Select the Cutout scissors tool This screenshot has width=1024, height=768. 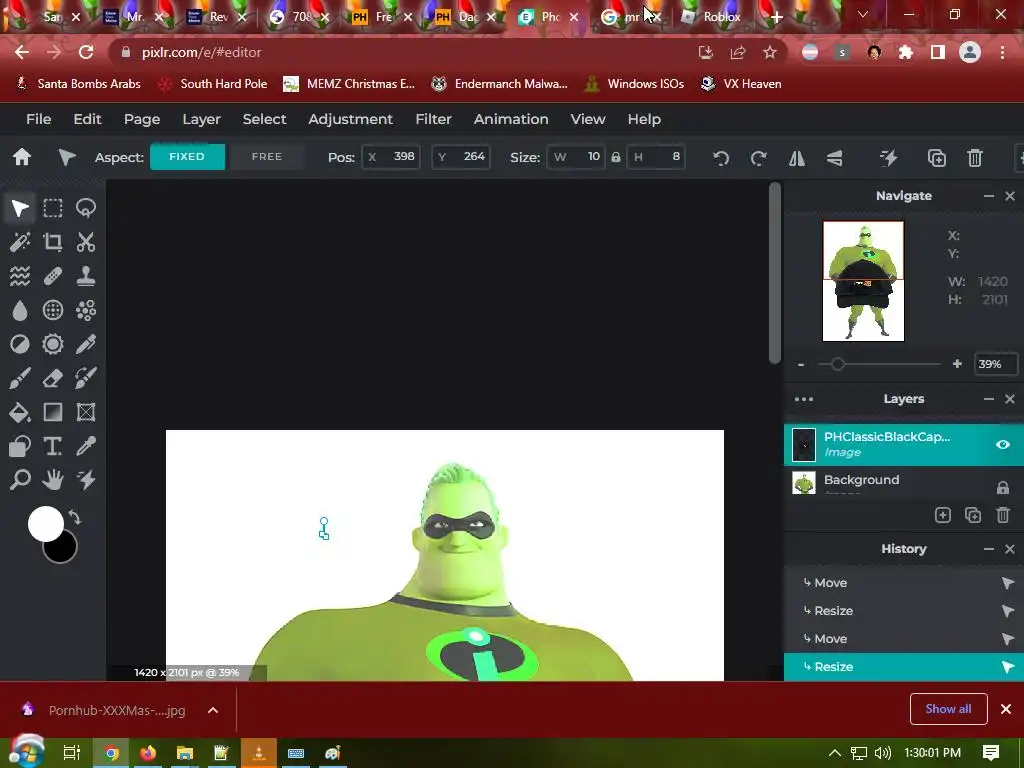[86, 242]
